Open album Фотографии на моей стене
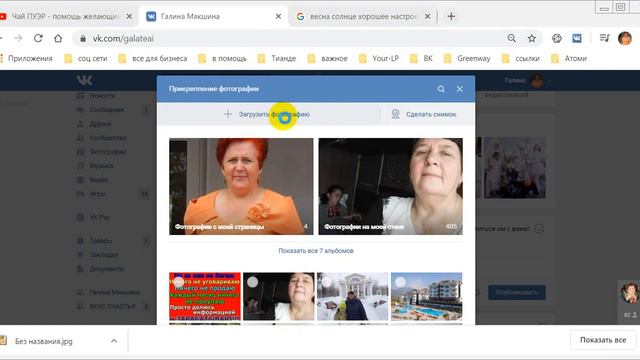640x360 pixels. pyautogui.click(x=391, y=187)
